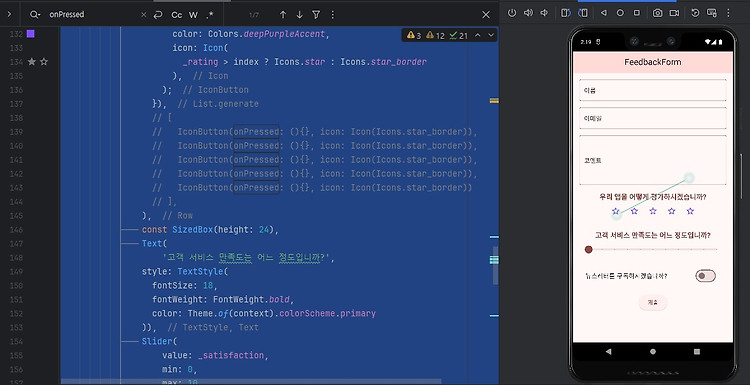Start screen recording with video camera icon
Image resolution: width=750 pixels, height=385 pixels.
coord(674,13)
